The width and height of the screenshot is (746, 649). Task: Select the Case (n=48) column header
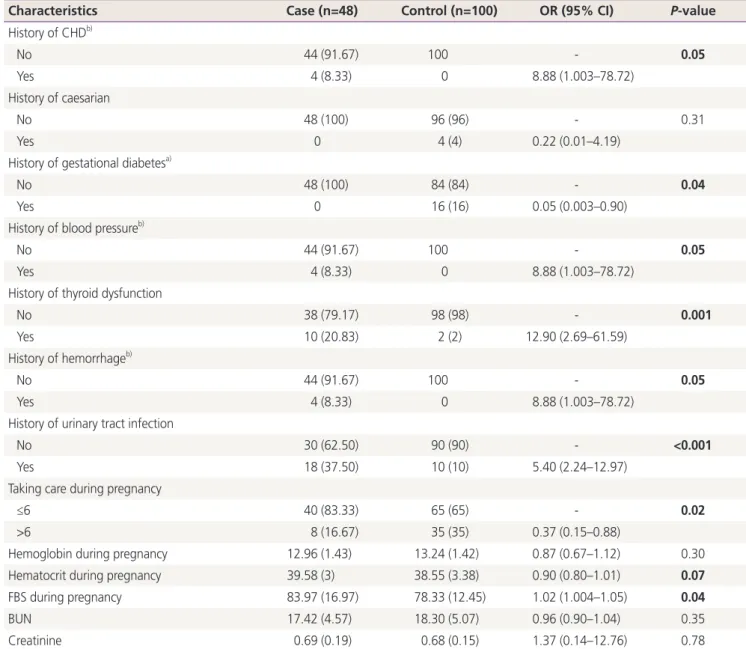click(322, 10)
